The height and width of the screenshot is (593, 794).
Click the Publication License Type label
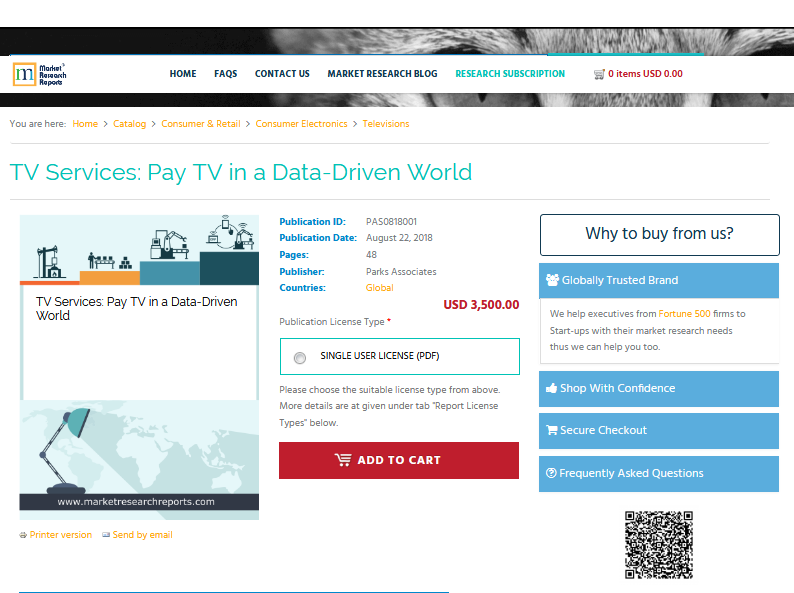(332, 322)
